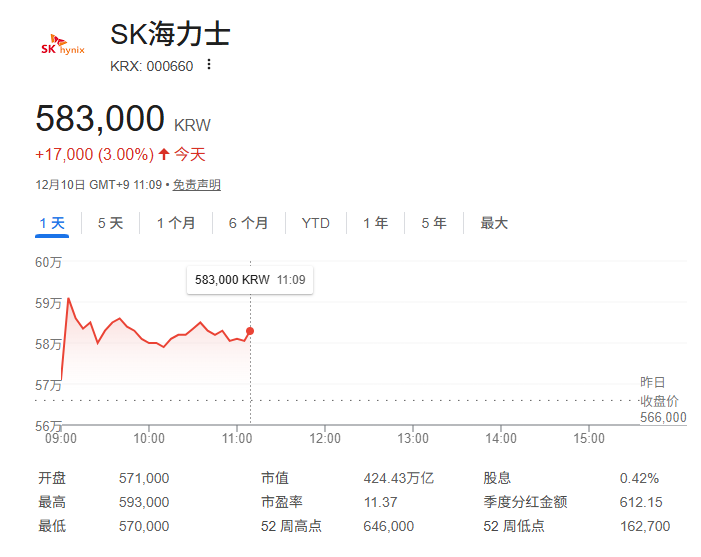The image size is (701, 557).
Task: Click the 股息 dividend yield 0.42%
Action: pos(639,478)
